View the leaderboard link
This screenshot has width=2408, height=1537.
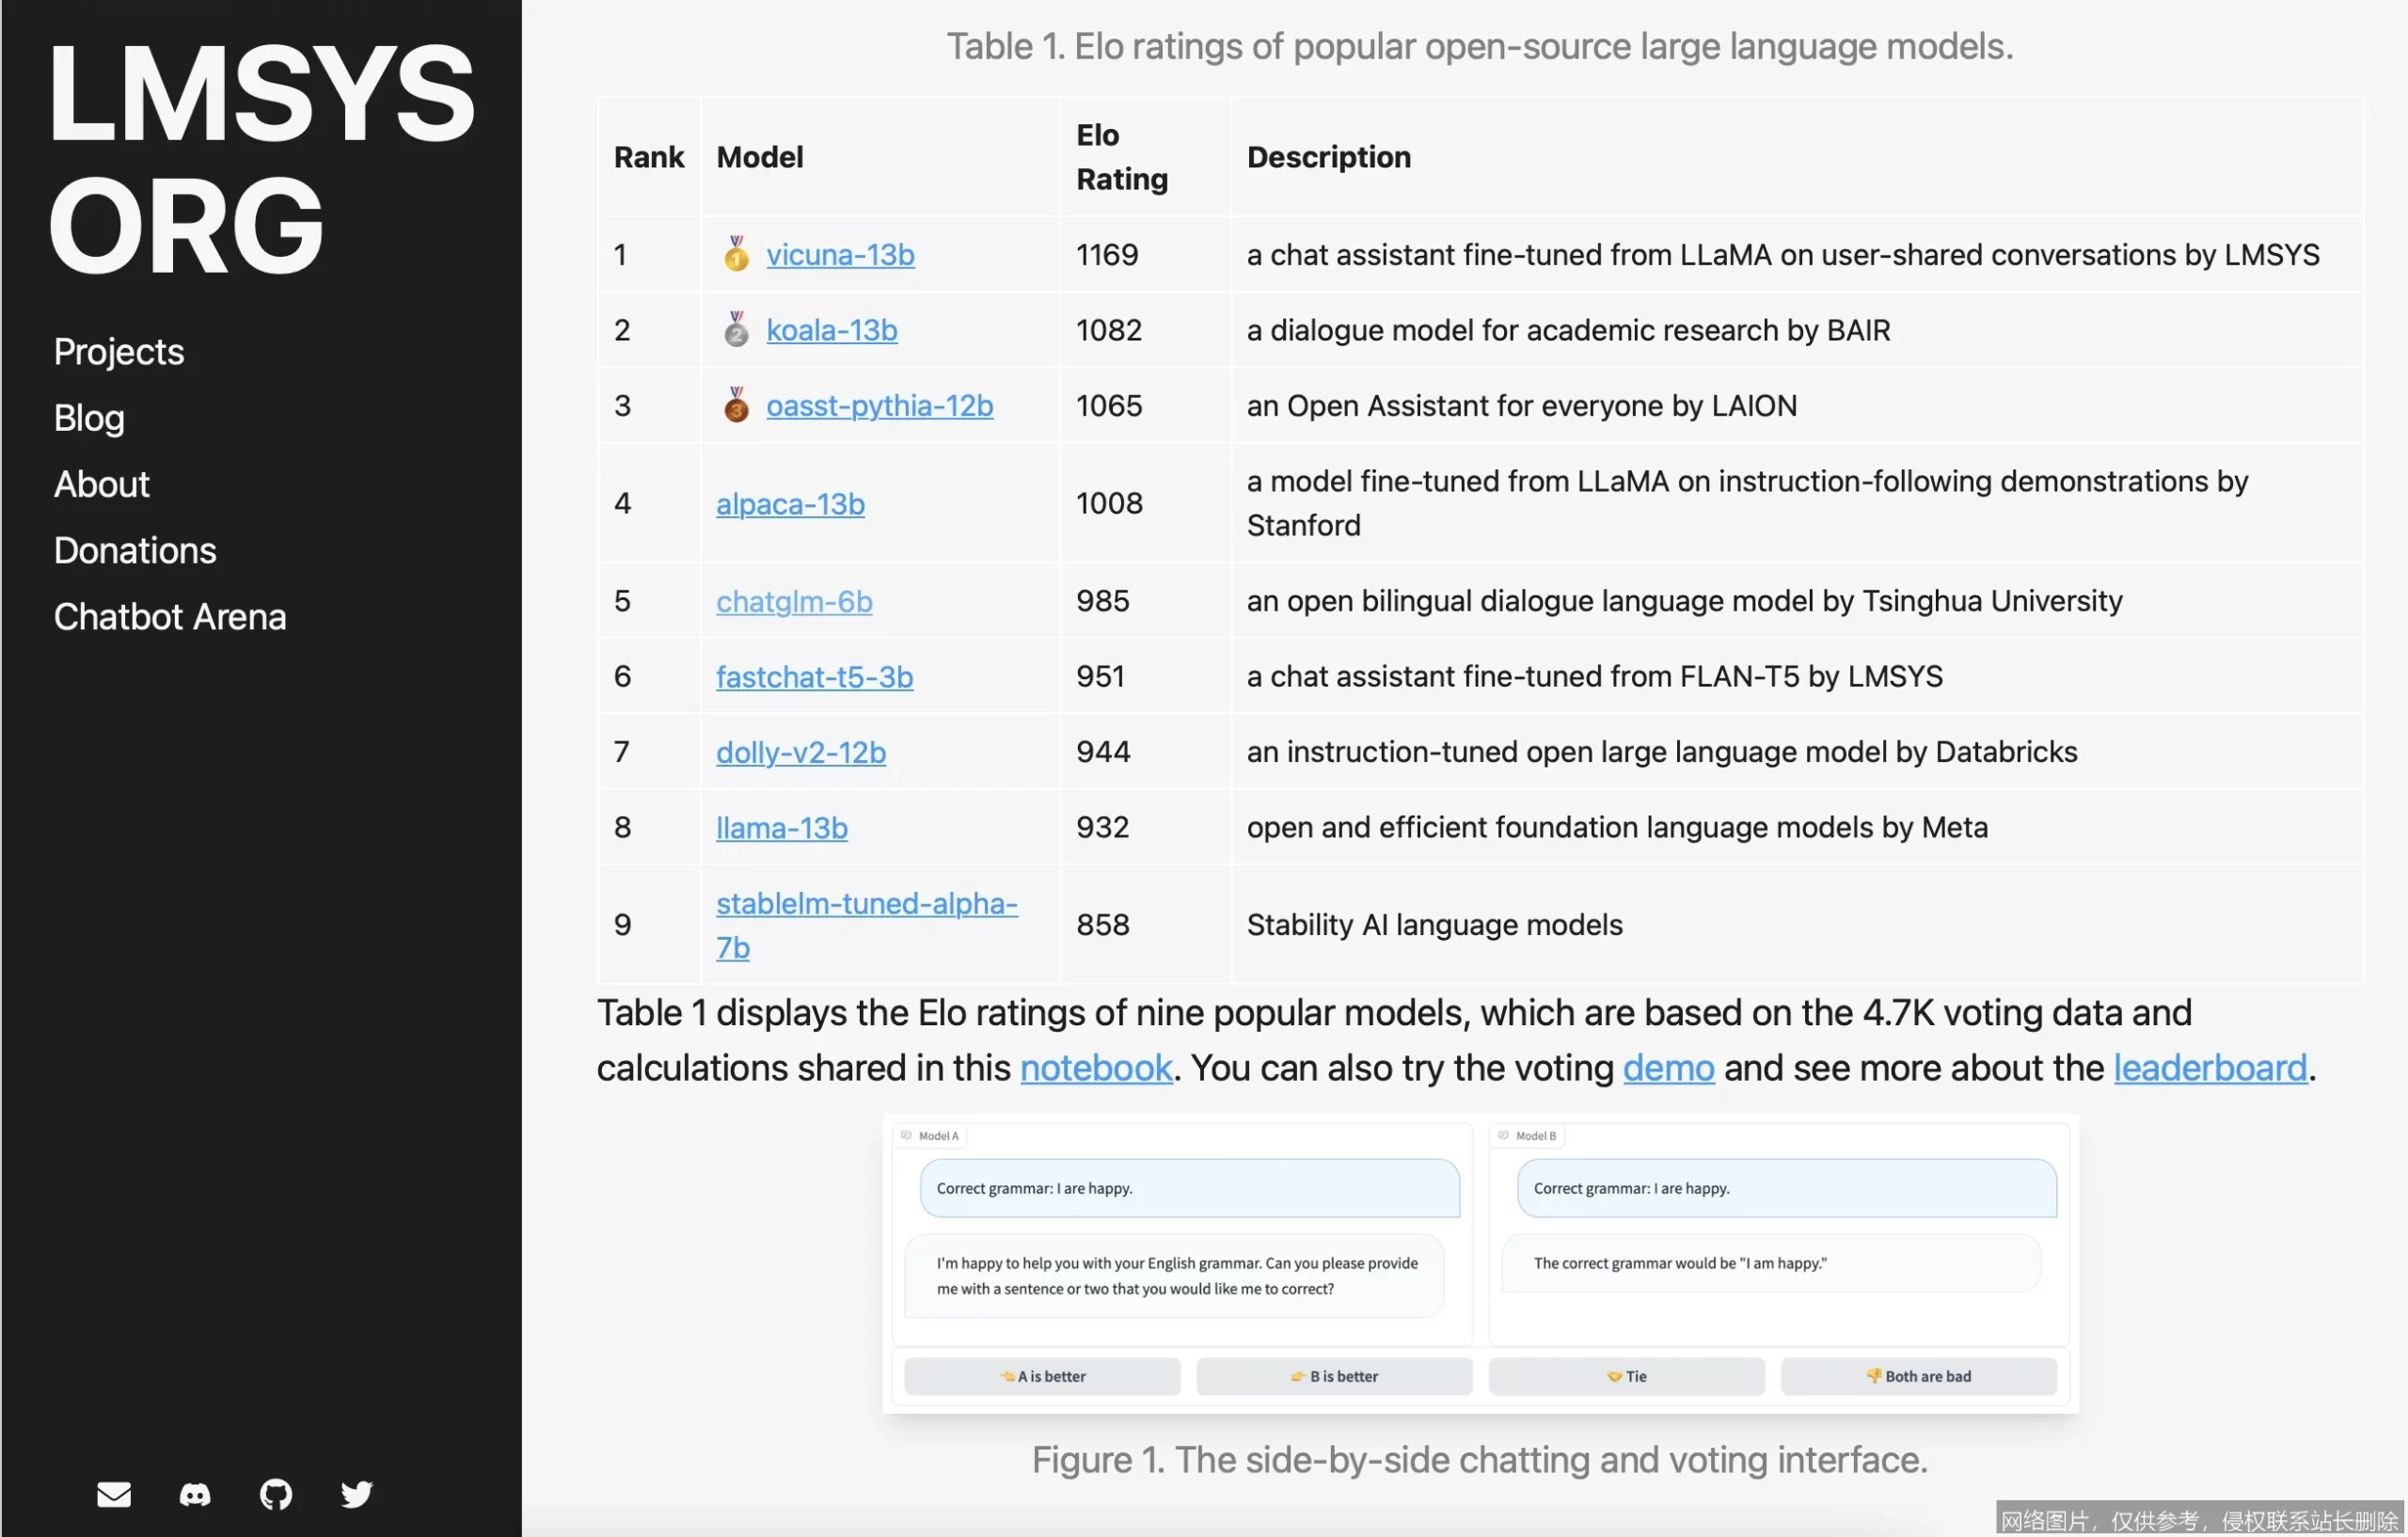2208,1067
